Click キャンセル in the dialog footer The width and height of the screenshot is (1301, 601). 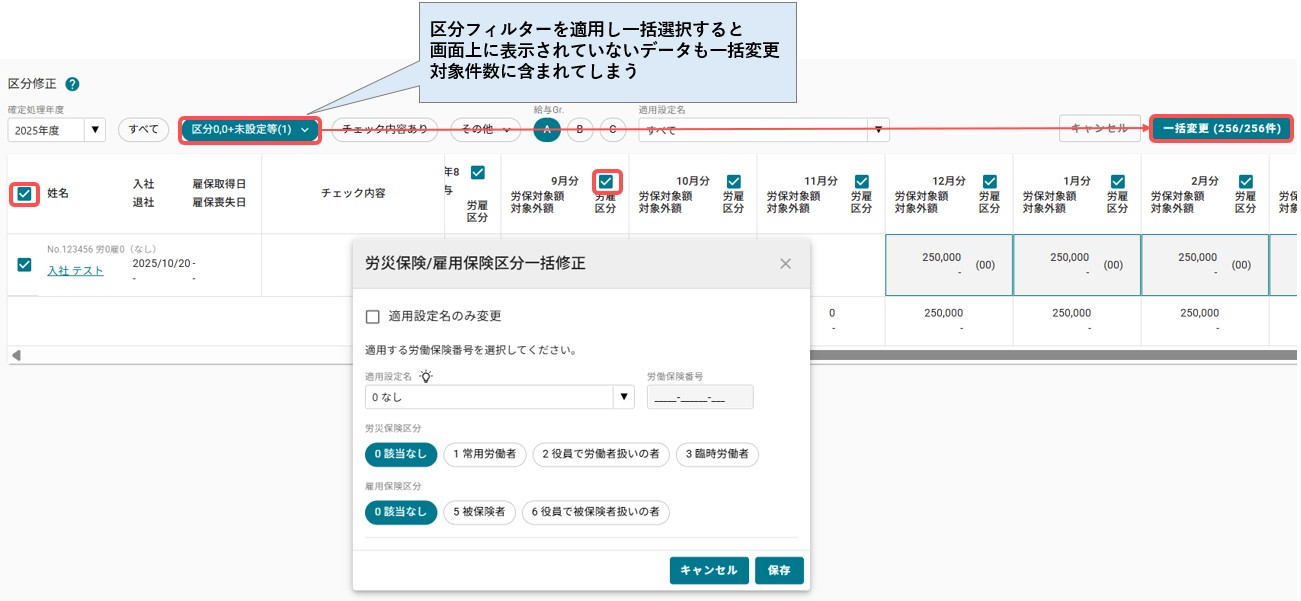point(709,570)
